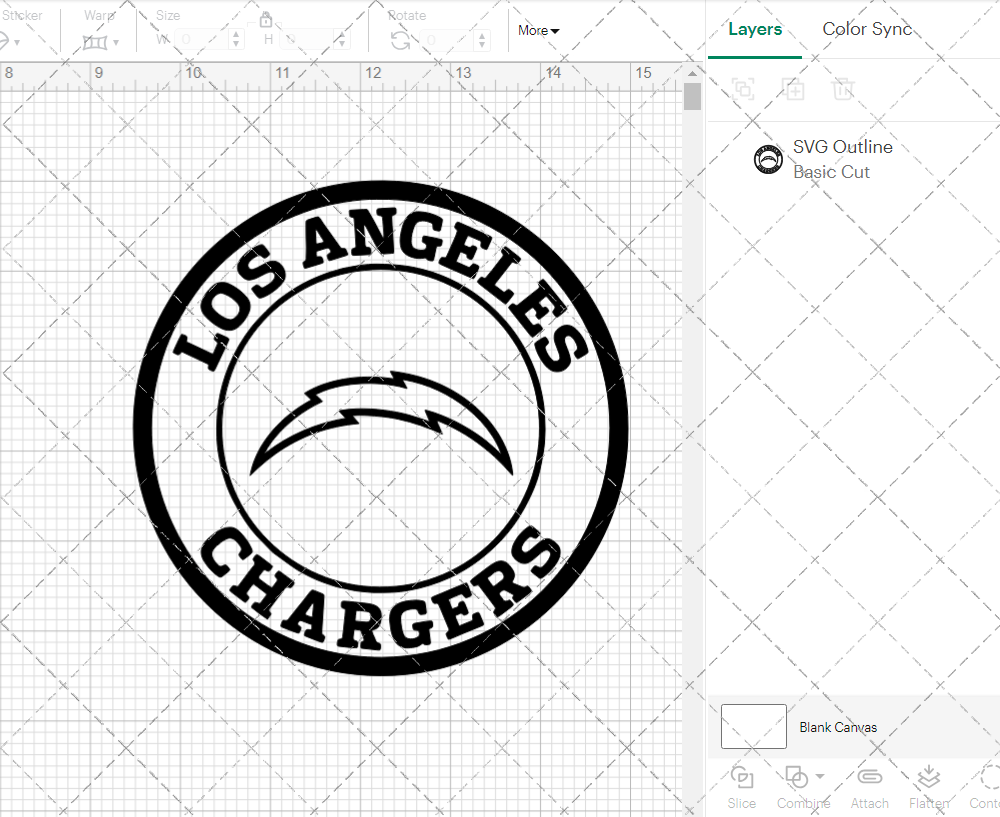This screenshot has width=1000, height=817.
Task: Click the delete layer trash icon
Action: pos(844,89)
